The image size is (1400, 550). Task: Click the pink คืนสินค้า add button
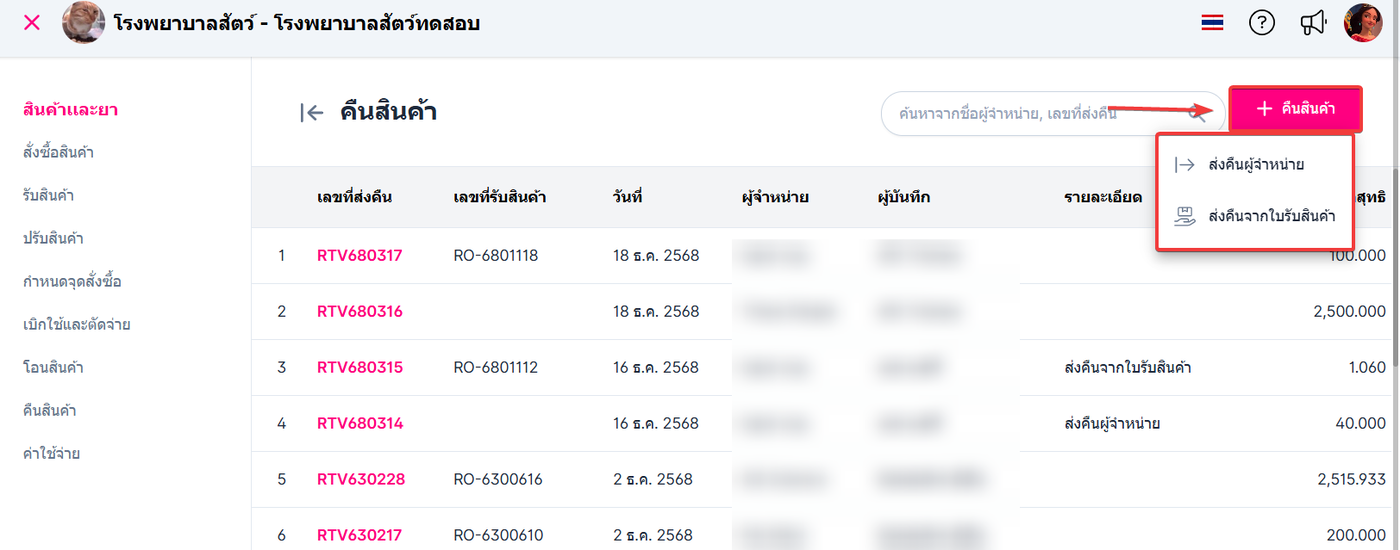click(1295, 108)
